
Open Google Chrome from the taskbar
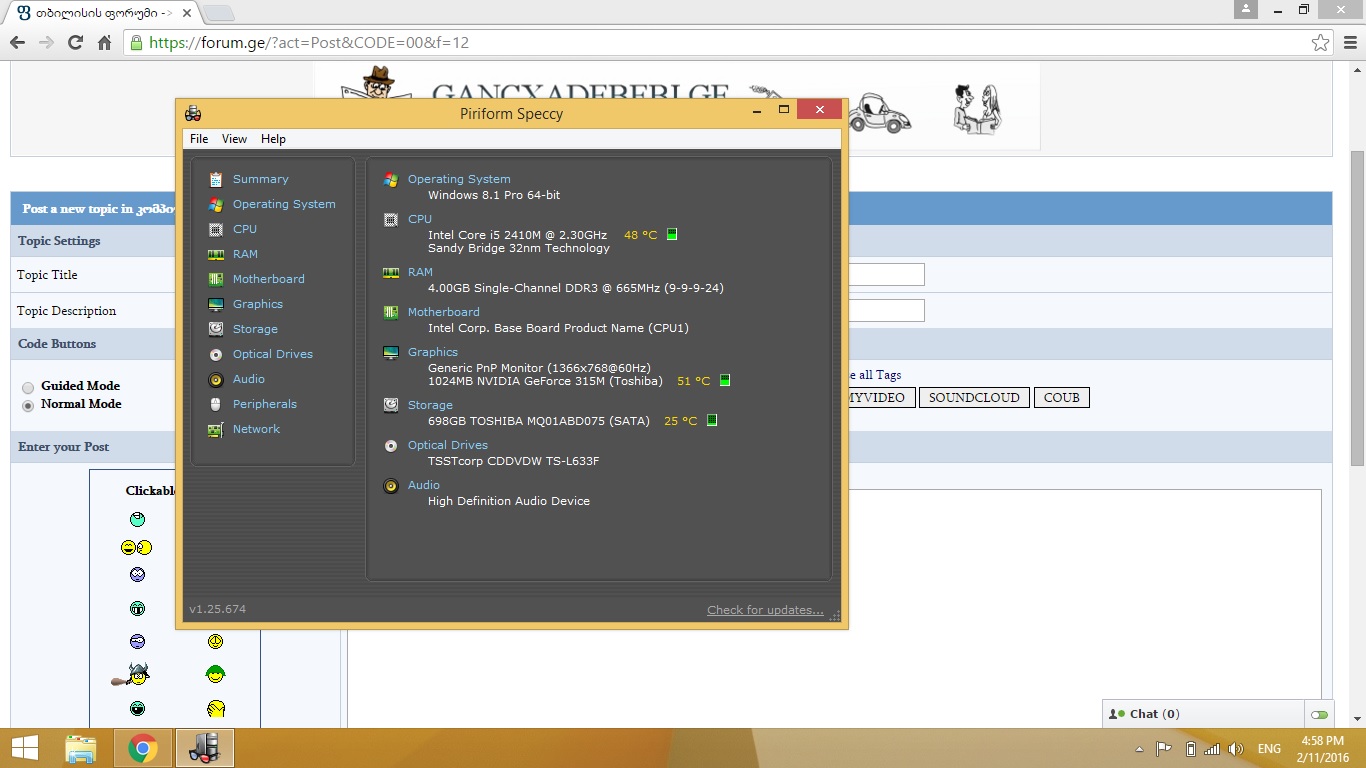coord(143,748)
